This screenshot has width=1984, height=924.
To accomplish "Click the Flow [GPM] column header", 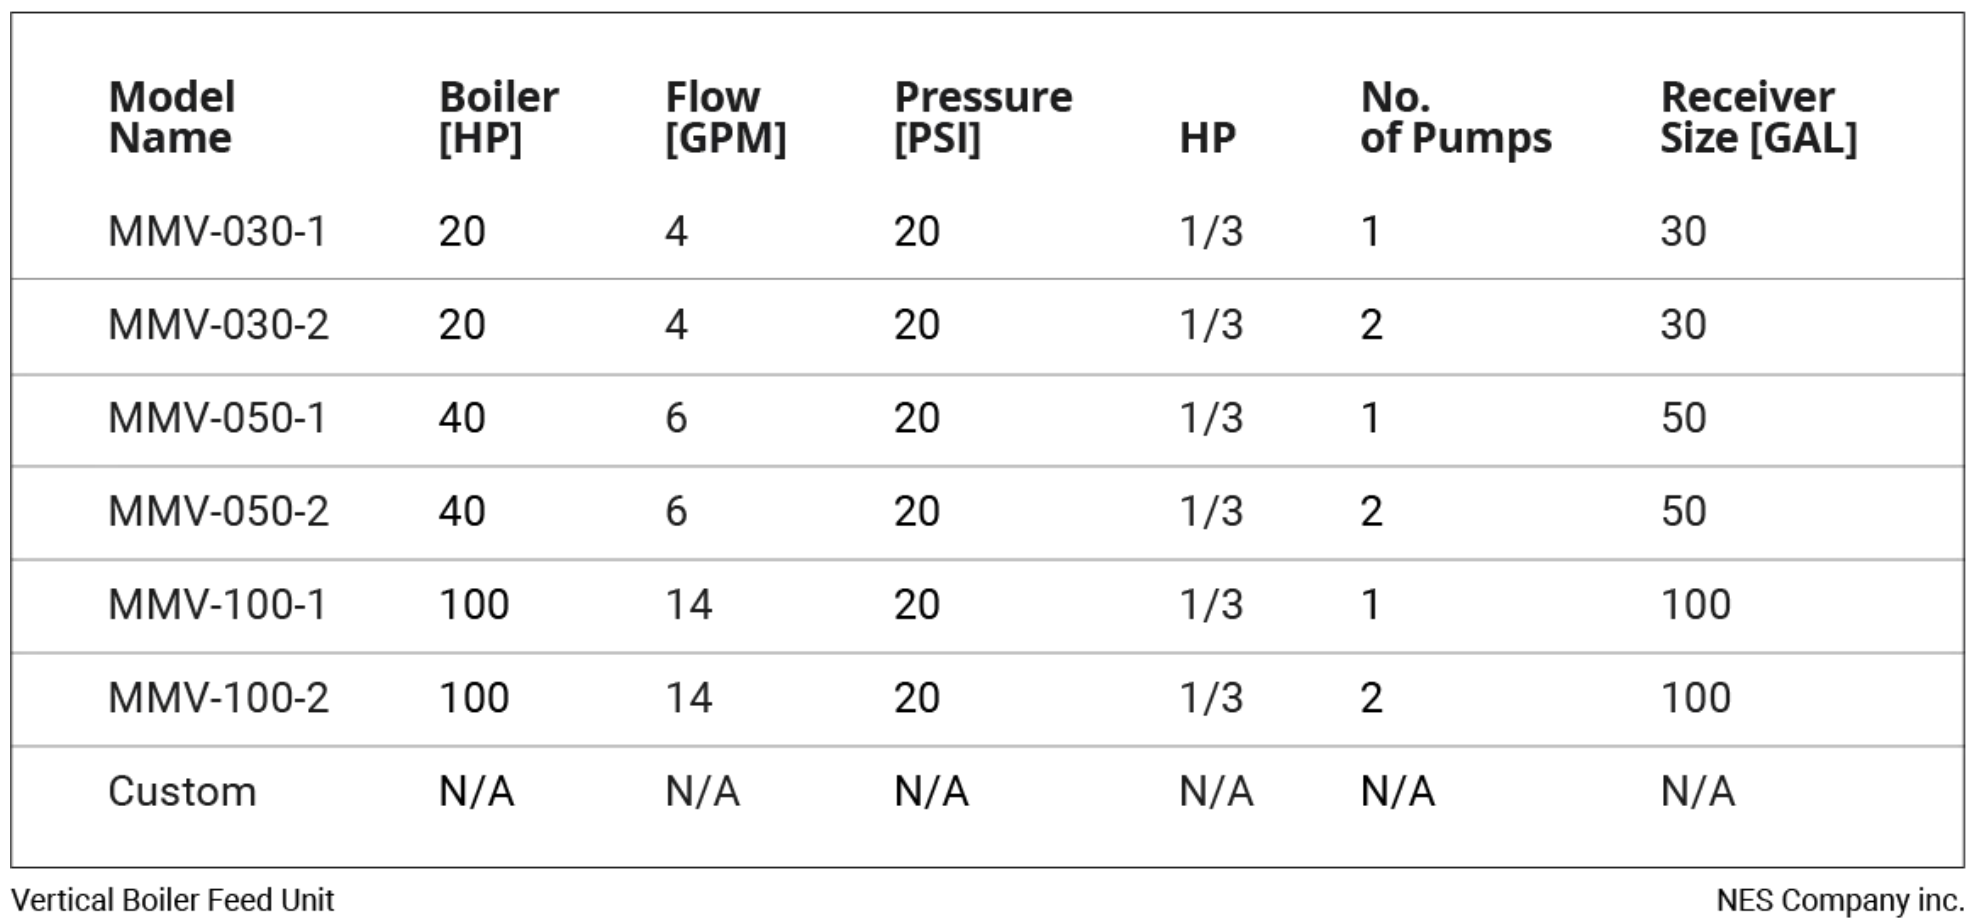I will tap(726, 117).
